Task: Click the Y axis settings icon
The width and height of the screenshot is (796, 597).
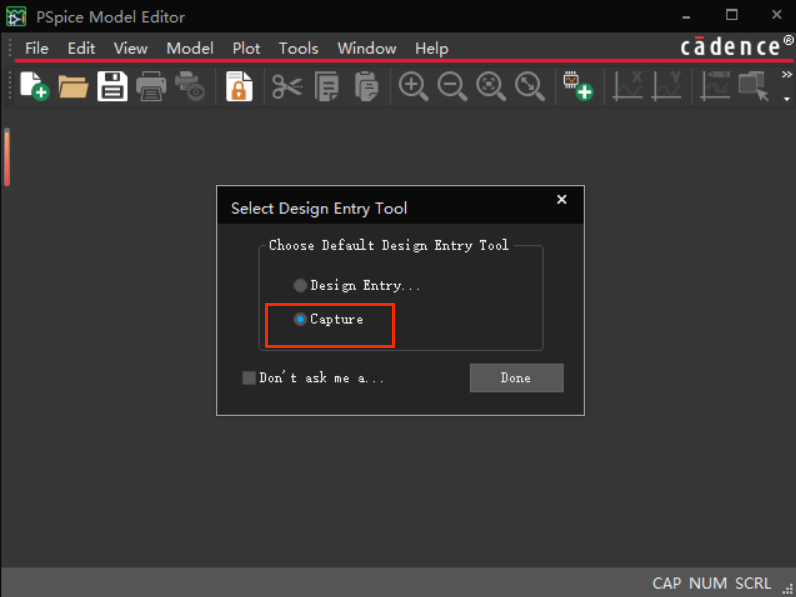Action: click(667, 86)
